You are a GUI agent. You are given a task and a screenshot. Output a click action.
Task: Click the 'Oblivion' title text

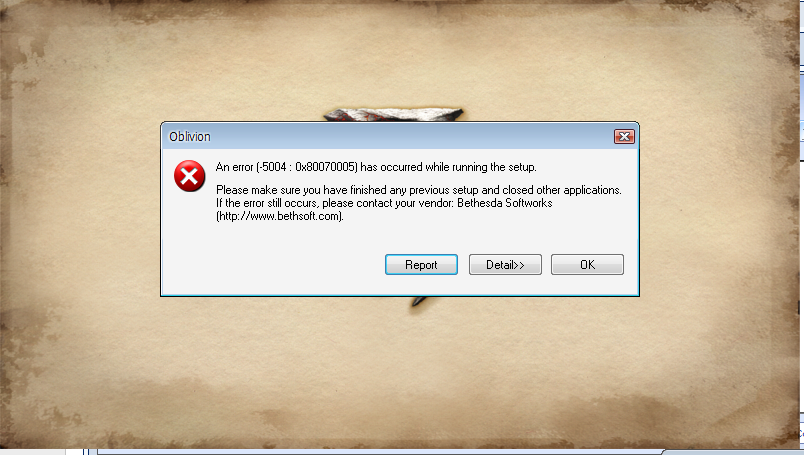(x=190, y=136)
